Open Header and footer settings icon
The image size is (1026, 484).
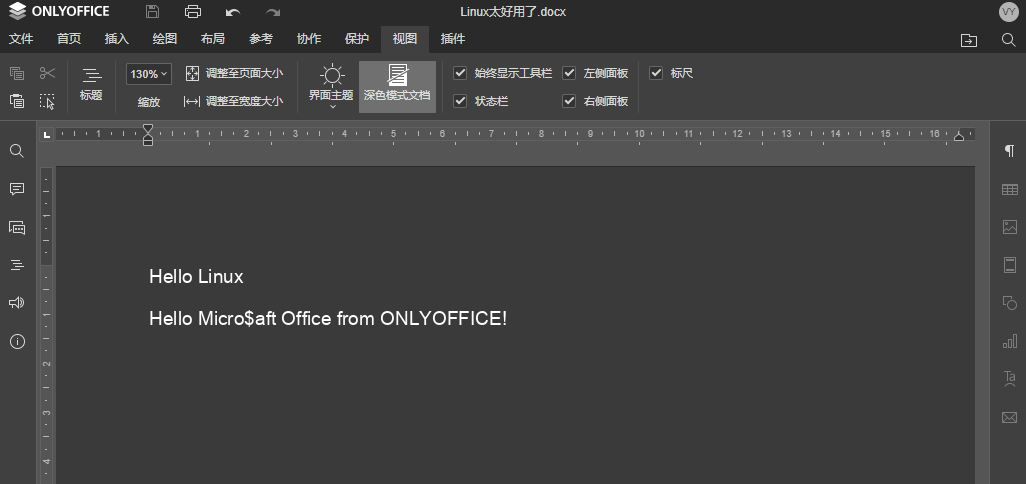[1010, 265]
